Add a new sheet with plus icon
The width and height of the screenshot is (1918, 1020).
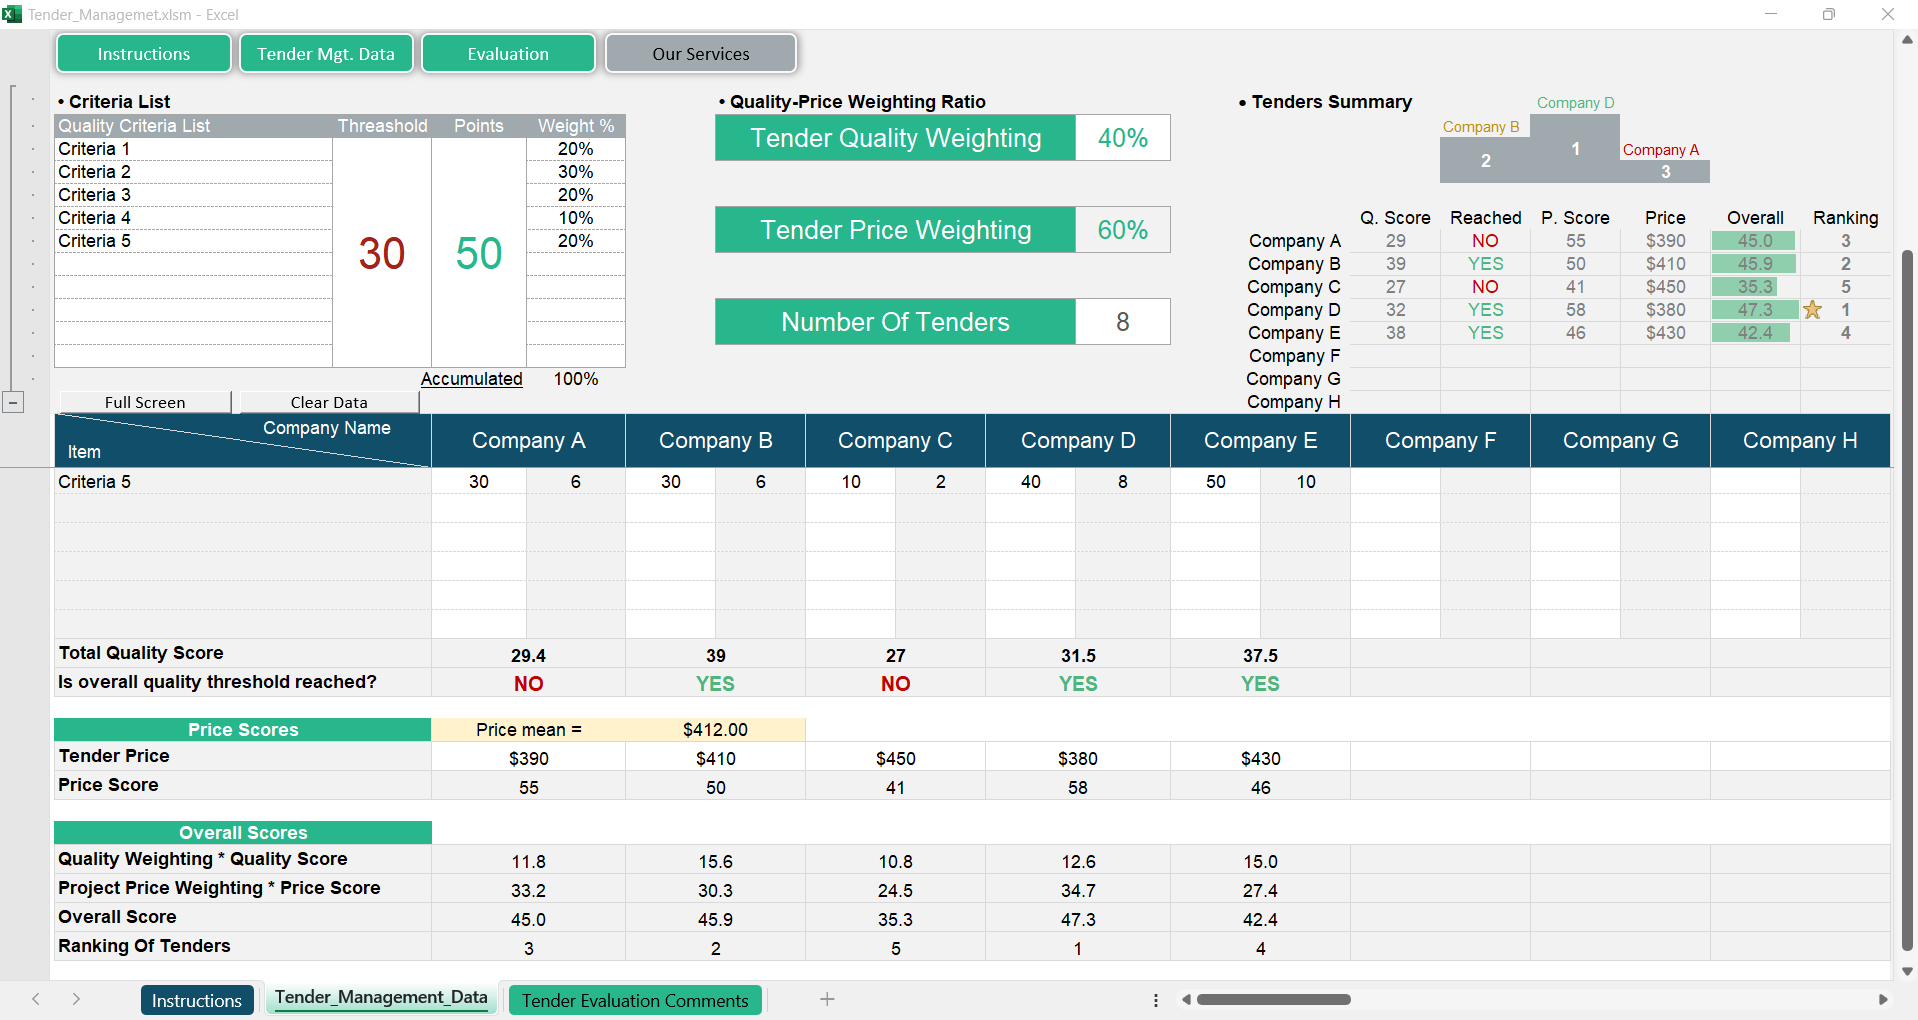tap(827, 999)
